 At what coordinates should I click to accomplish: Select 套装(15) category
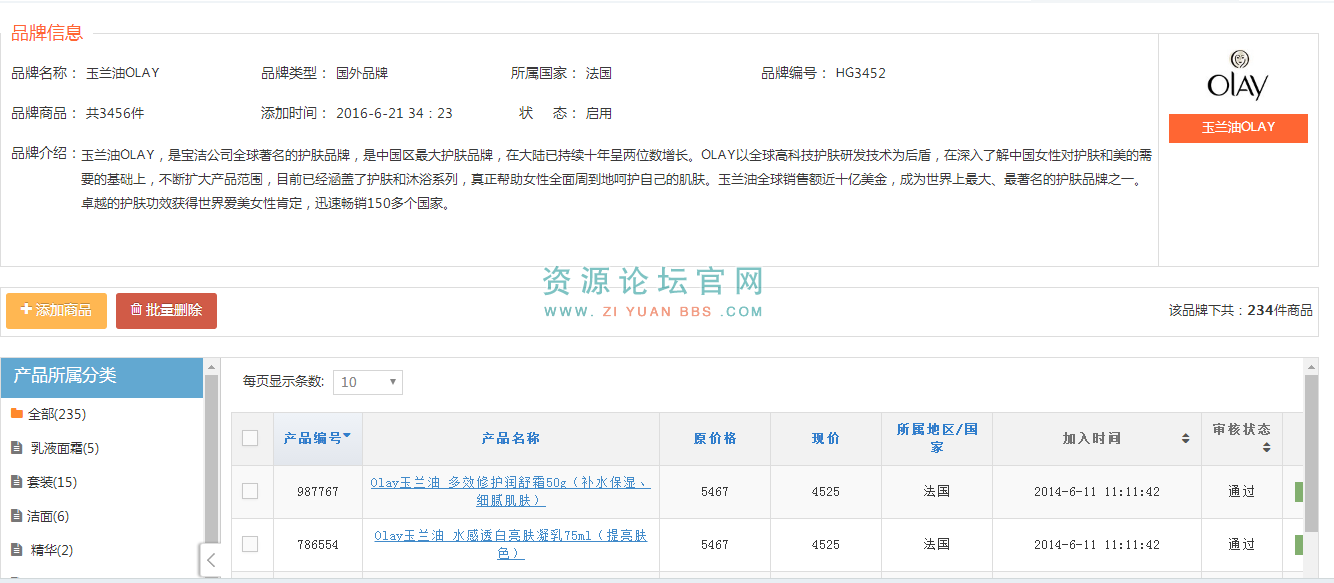coord(54,482)
